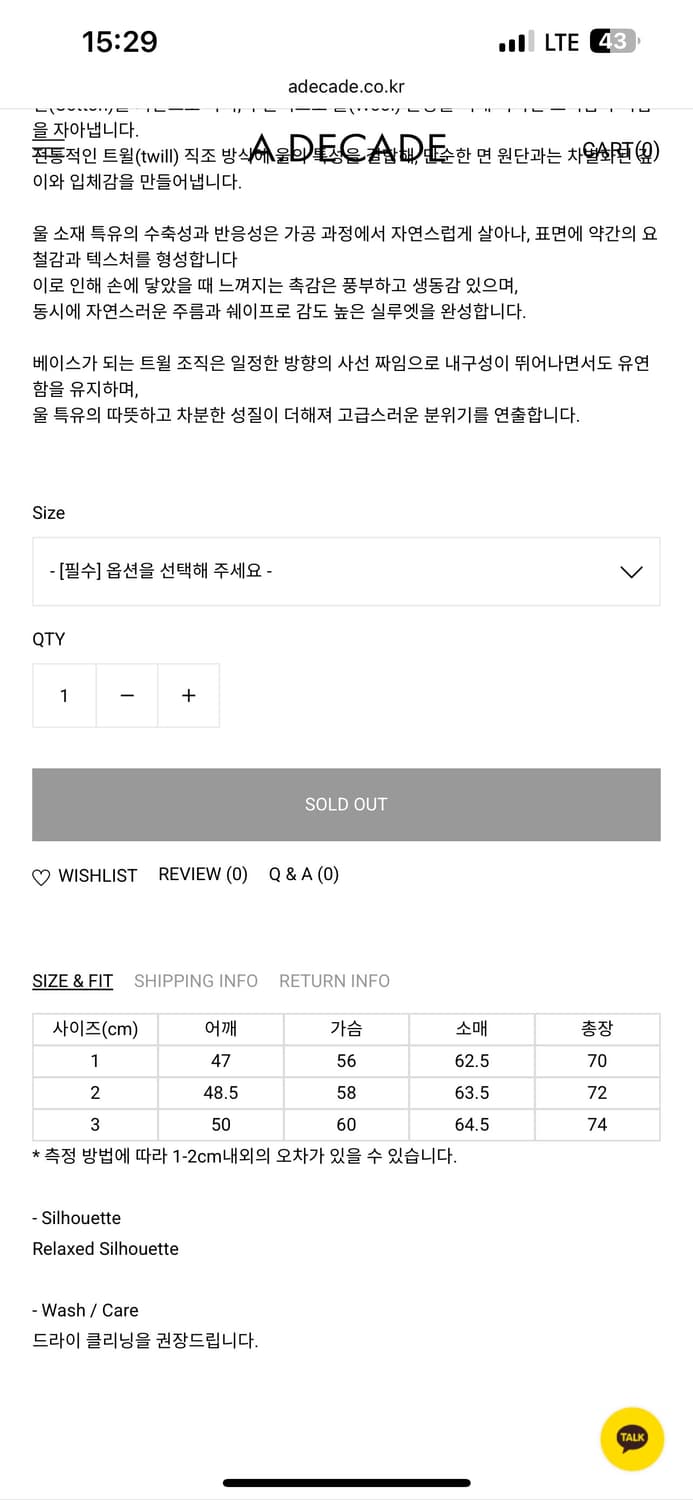Image resolution: width=693 pixels, height=1500 pixels.
Task: Click the quantity input showing 1
Action: [63, 695]
